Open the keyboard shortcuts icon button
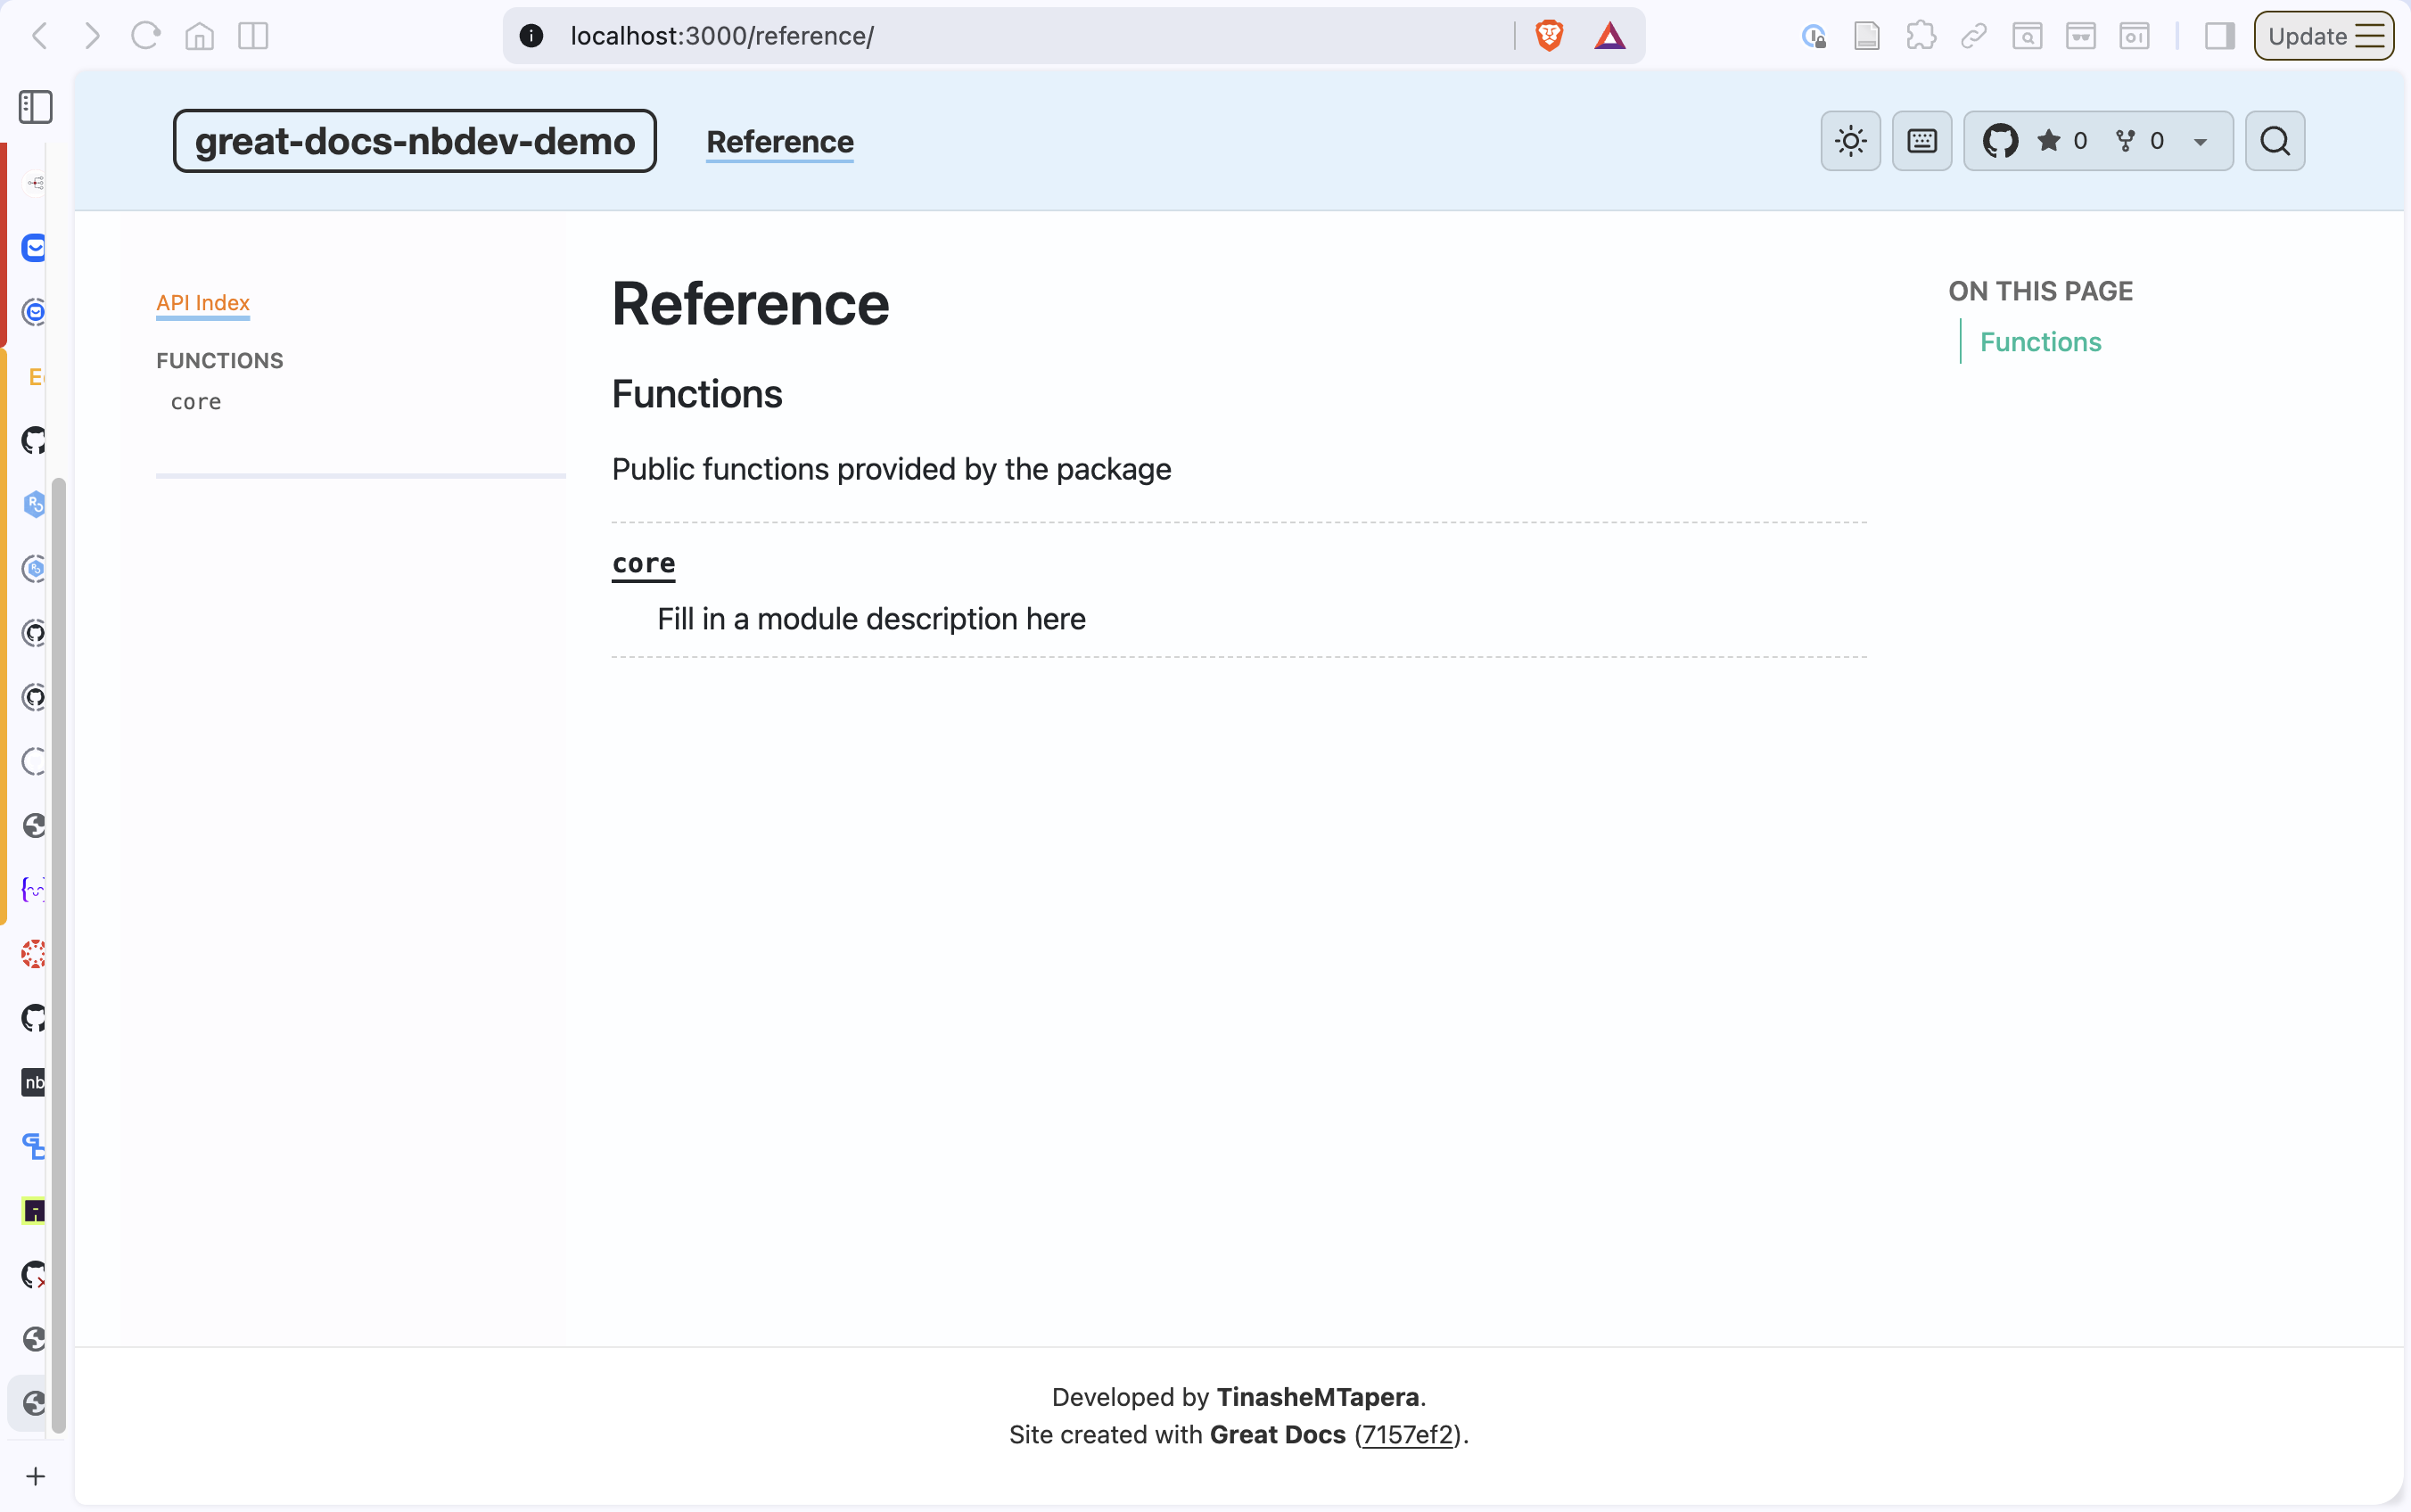The width and height of the screenshot is (2411, 1512). 1921,141
